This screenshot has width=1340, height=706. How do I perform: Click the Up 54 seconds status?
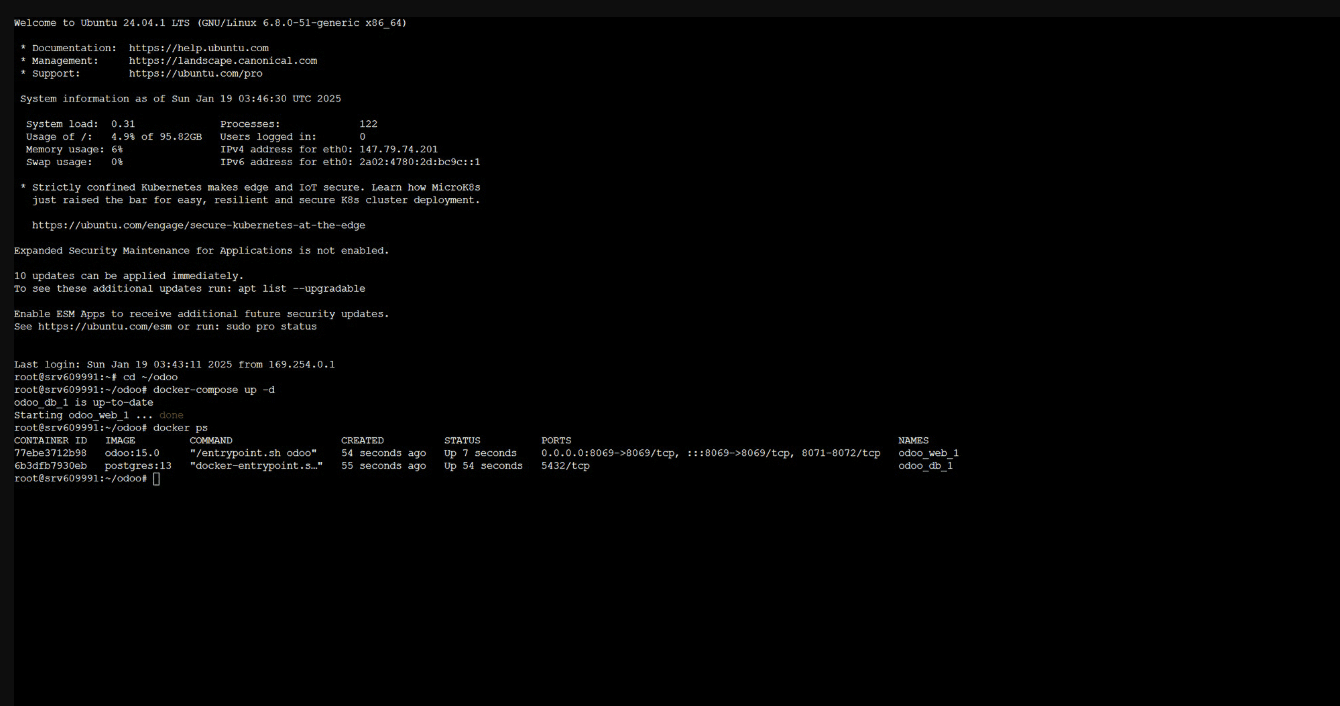(x=483, y=466)
